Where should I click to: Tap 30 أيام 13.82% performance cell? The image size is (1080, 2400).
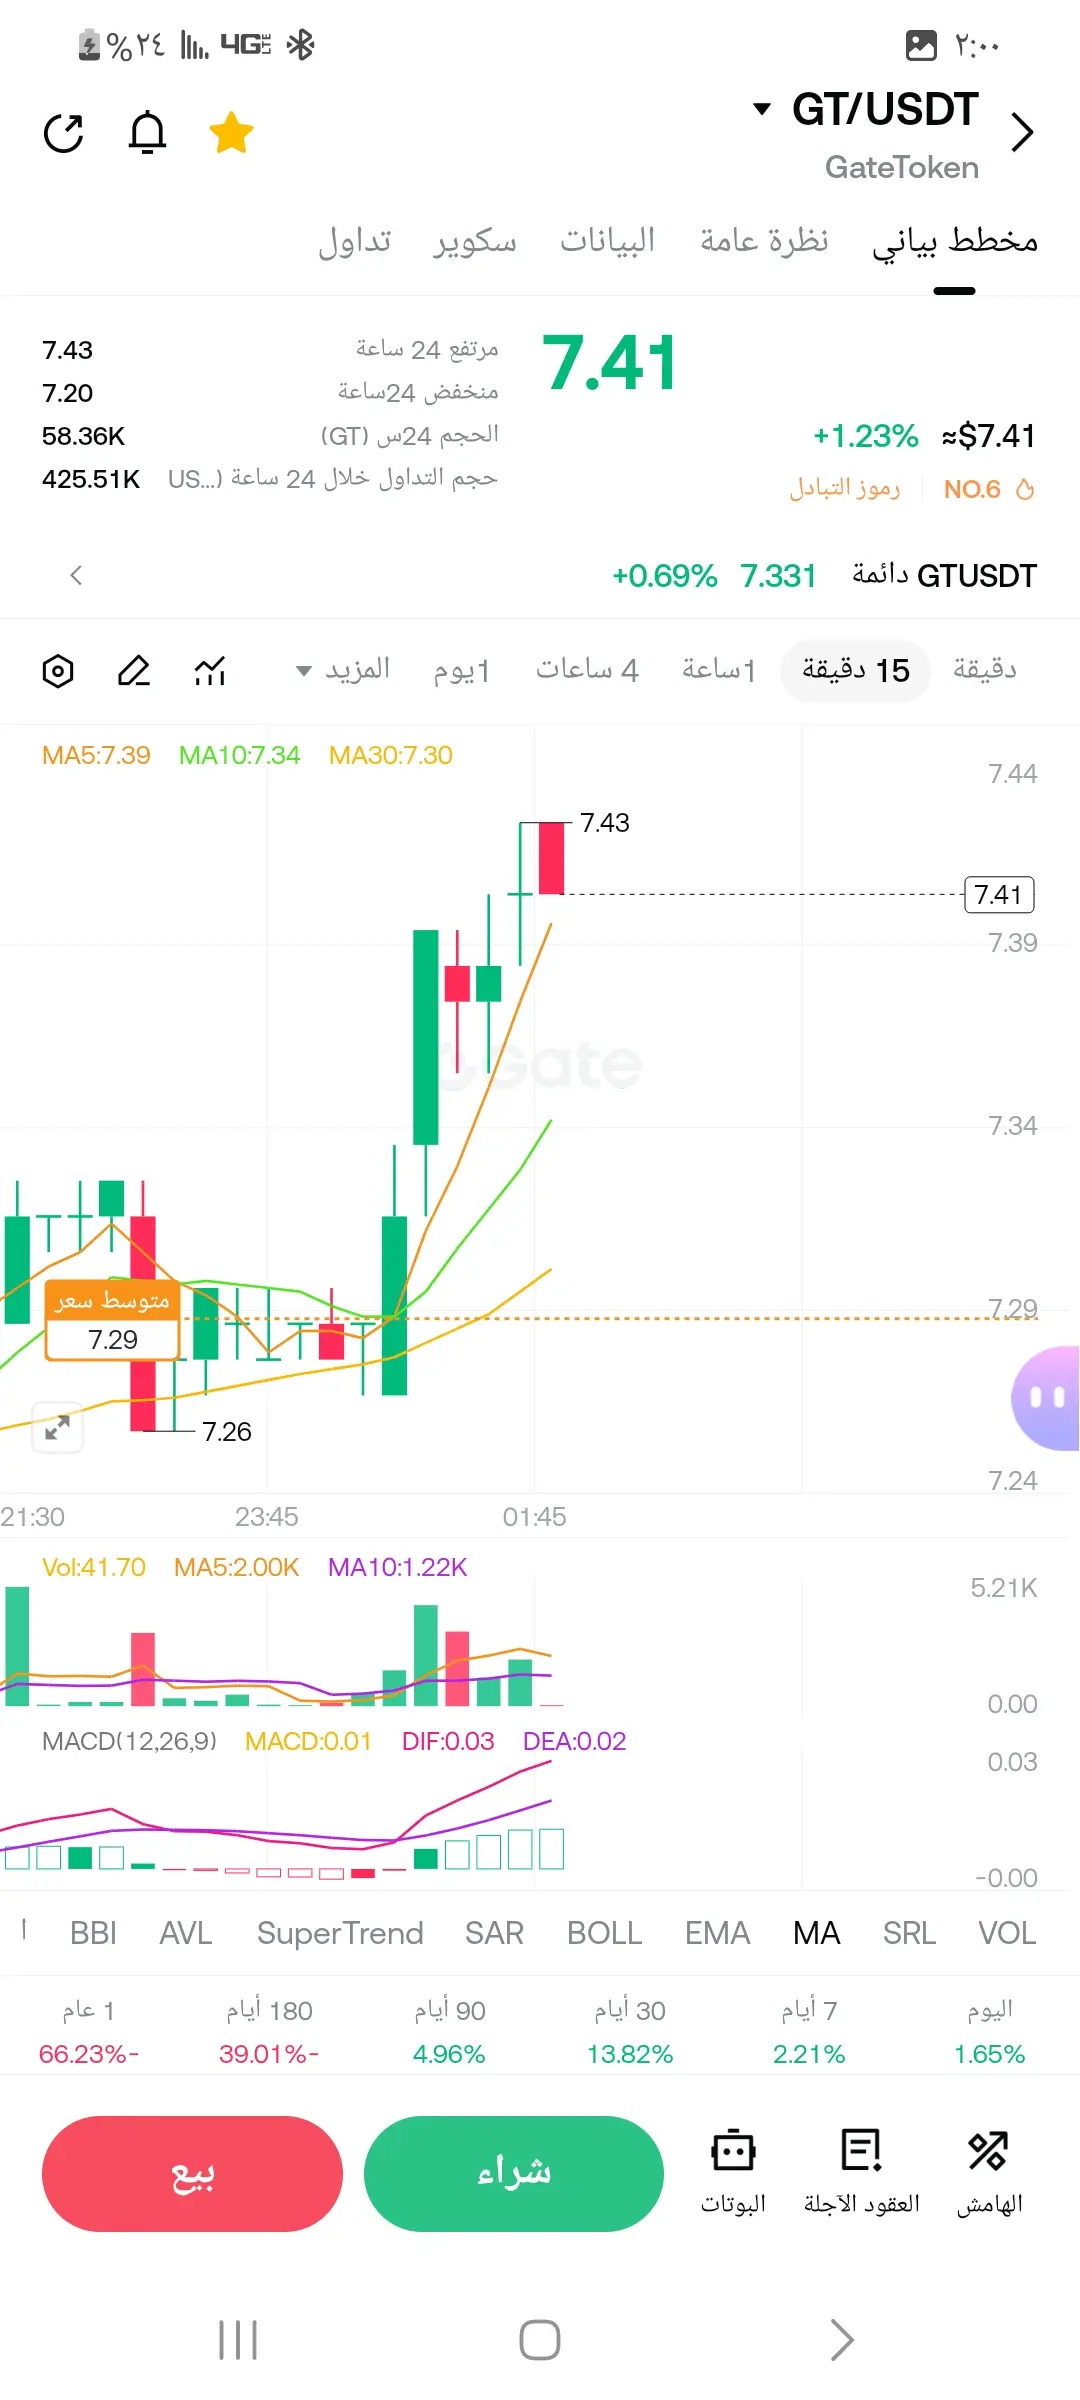(629, 2032)
